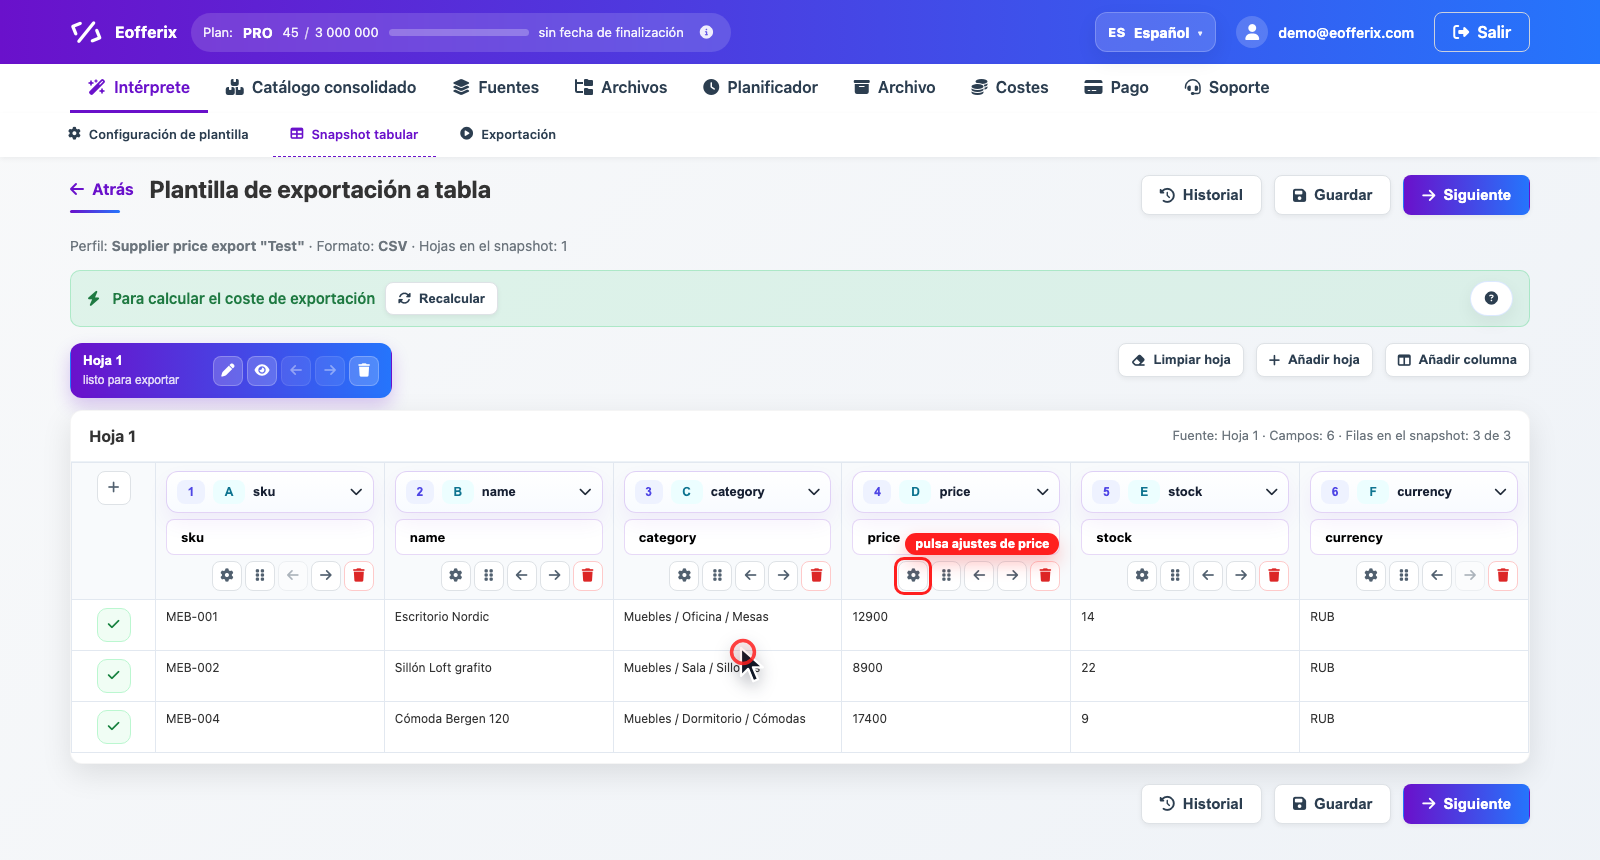The image size is (1600, 860).
Task: Delete Hoja 1 sheet with trash icon
Action: click(x=364, y=370)
